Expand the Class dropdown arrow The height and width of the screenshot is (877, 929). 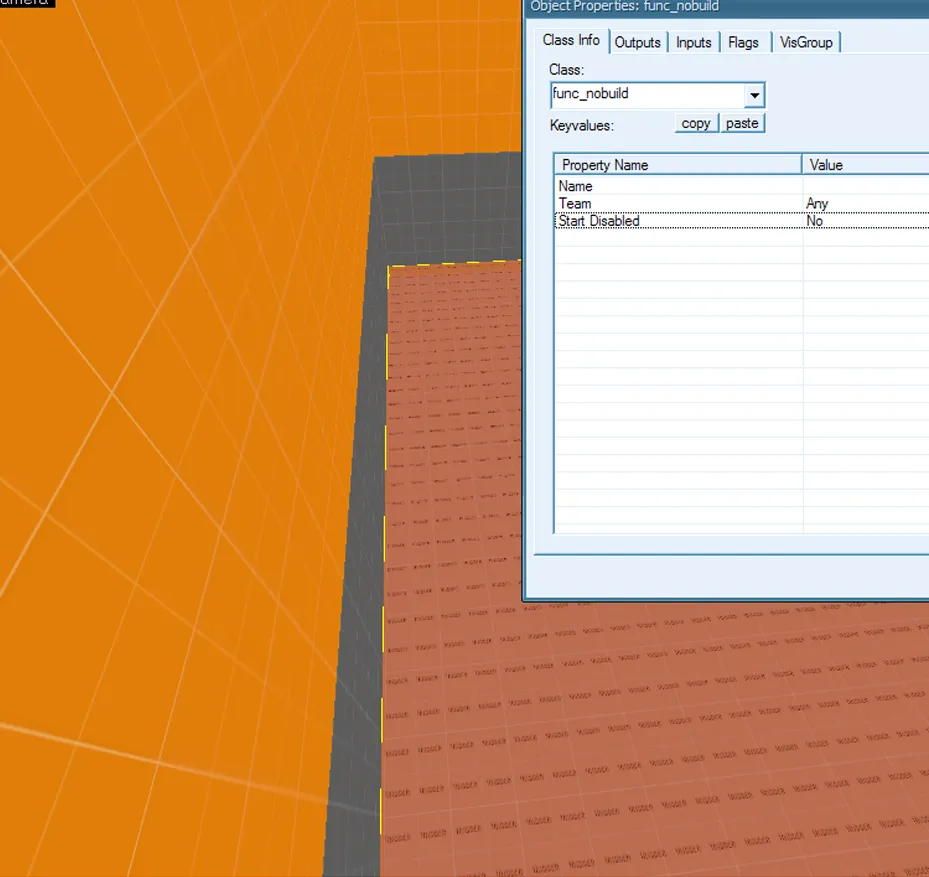pyautogui.click(x=755, y=95)
